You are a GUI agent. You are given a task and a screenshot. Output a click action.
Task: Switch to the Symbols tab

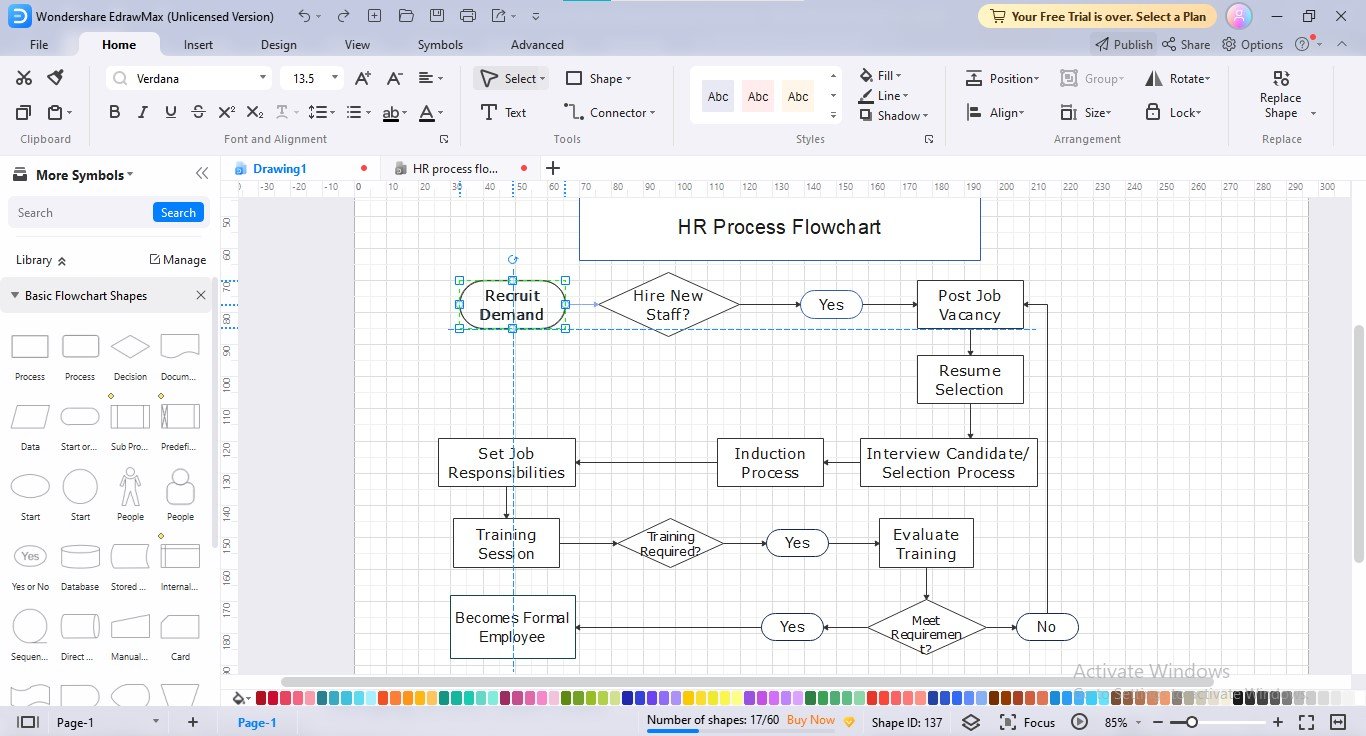tap(440, 44)
